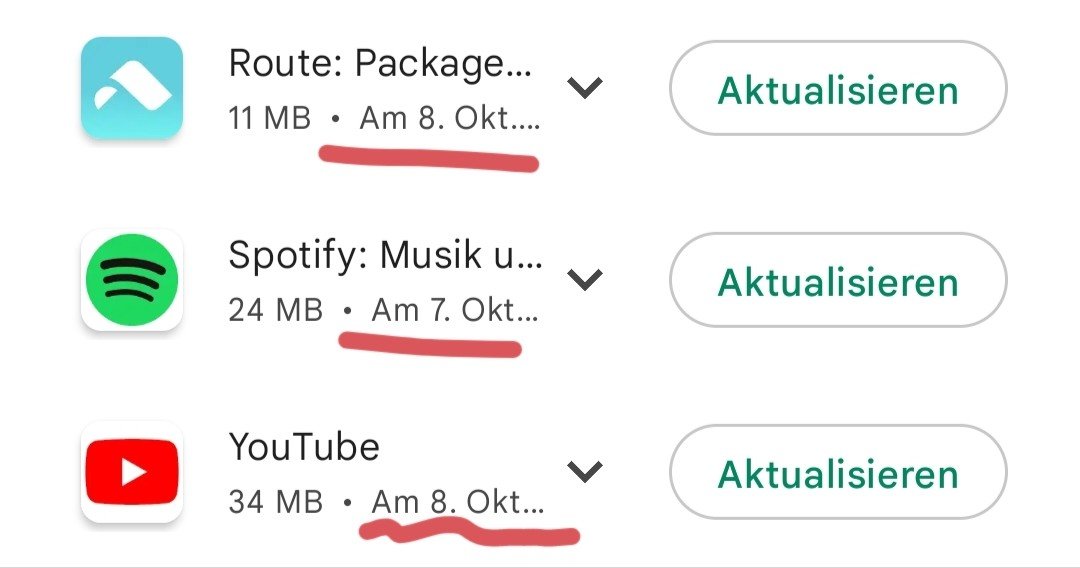Screen dimensions: 1080x568
Task: Click Route's Am 8. Okt… date text
Action: [450, 118]
